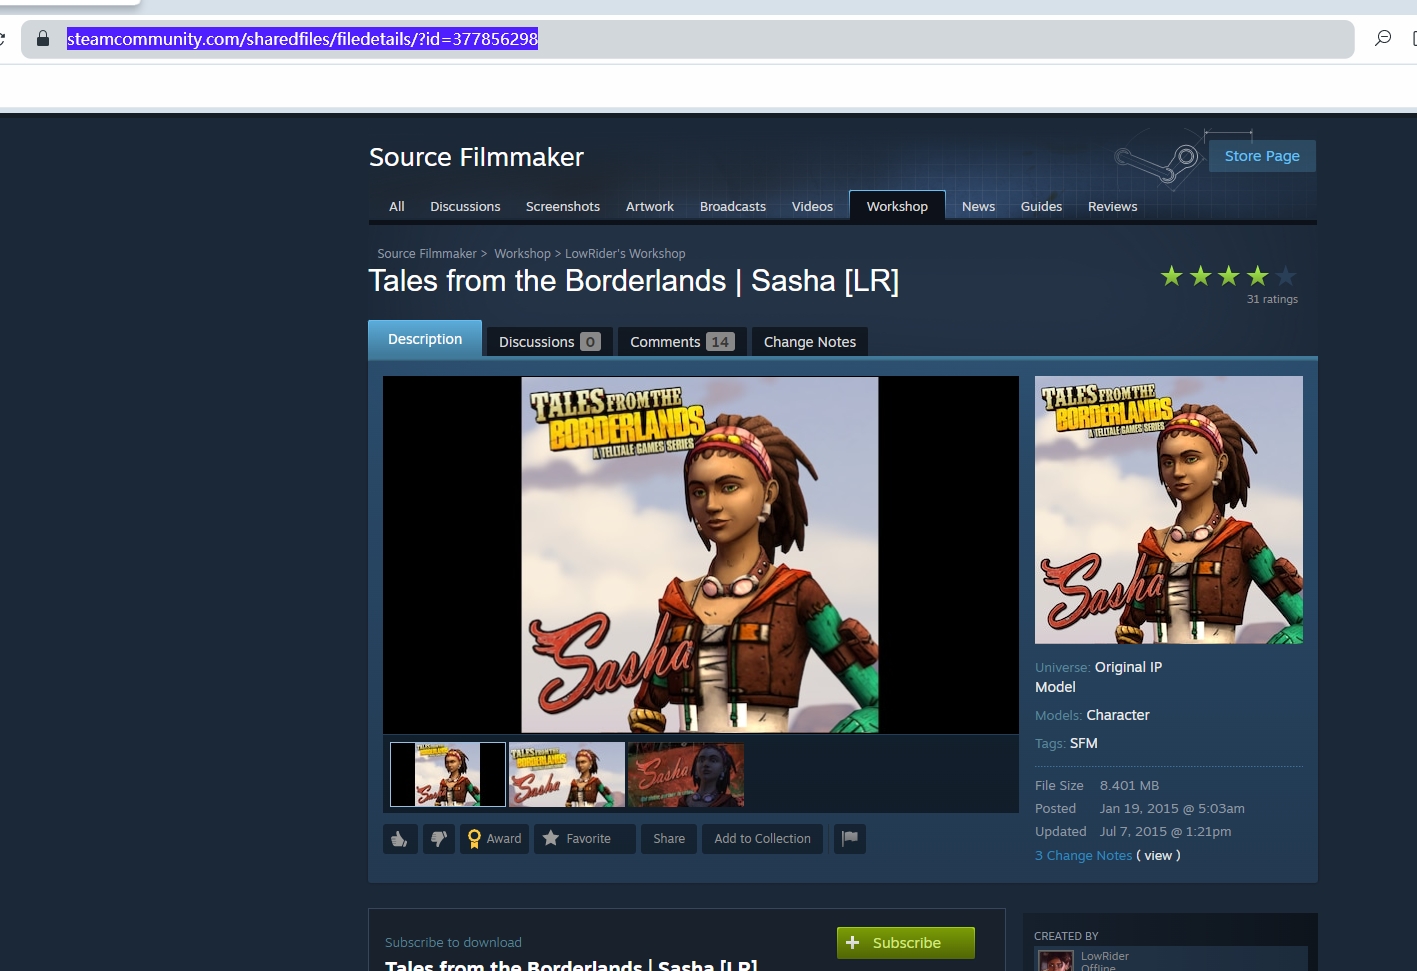Image resolution: width=1417 pixels, height=971 pixels.
Task: Open the Discussions tab with 0 count
Action: (x=549, y=342)
